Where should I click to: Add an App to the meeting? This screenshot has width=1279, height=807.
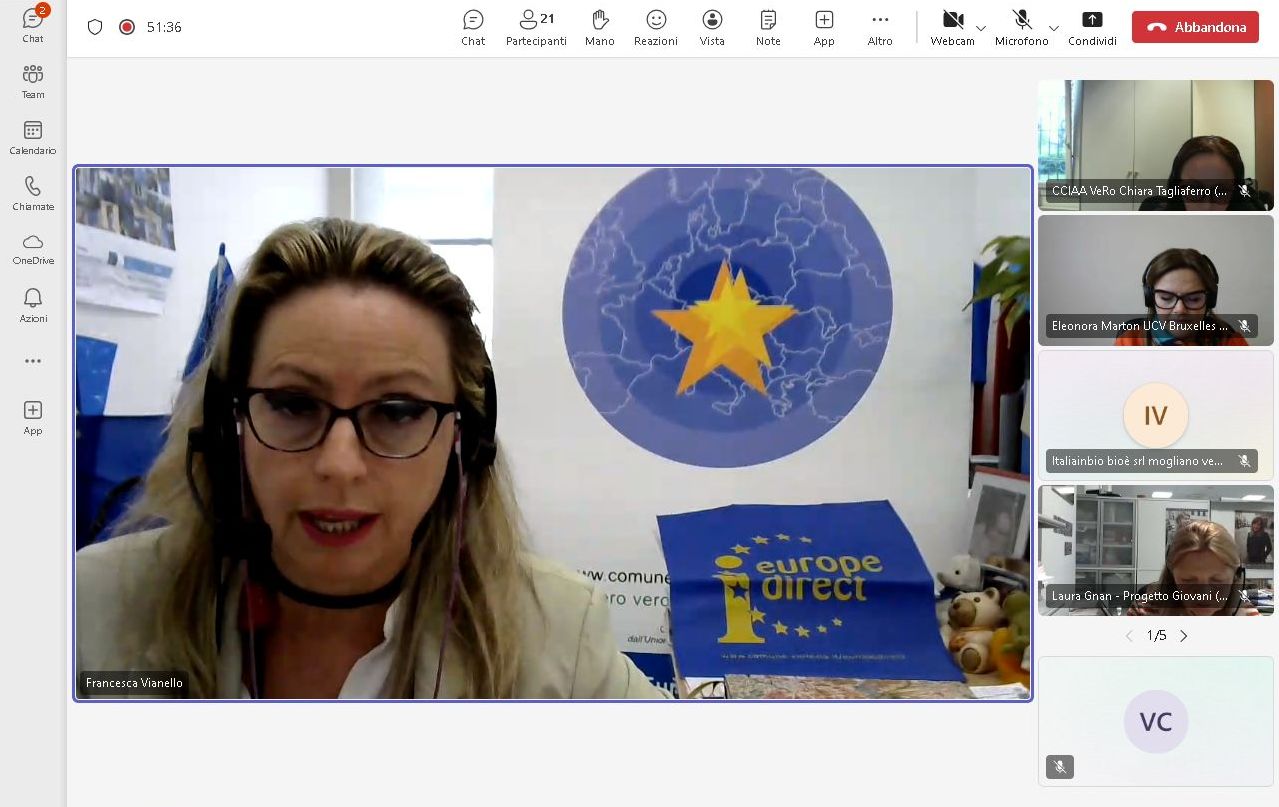pos(824,28)
